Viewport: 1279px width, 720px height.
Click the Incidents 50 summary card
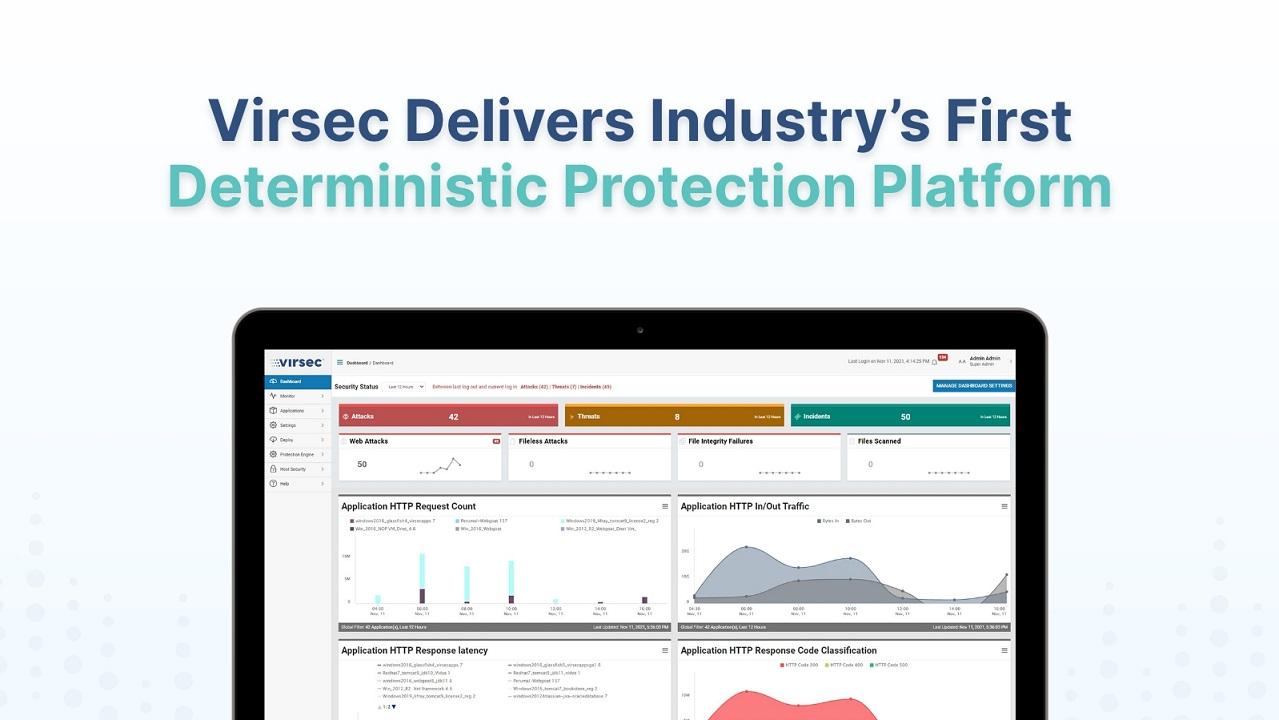(900, 416)
